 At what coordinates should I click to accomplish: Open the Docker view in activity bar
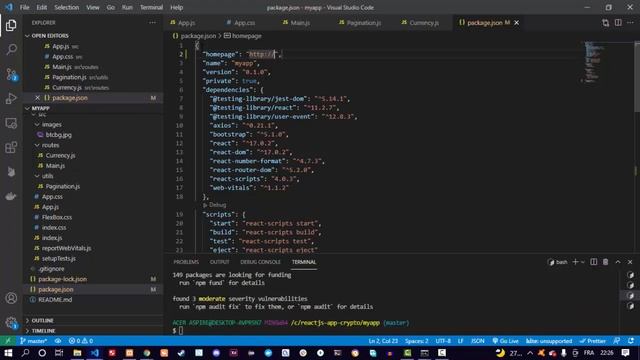tap(11, 196)
